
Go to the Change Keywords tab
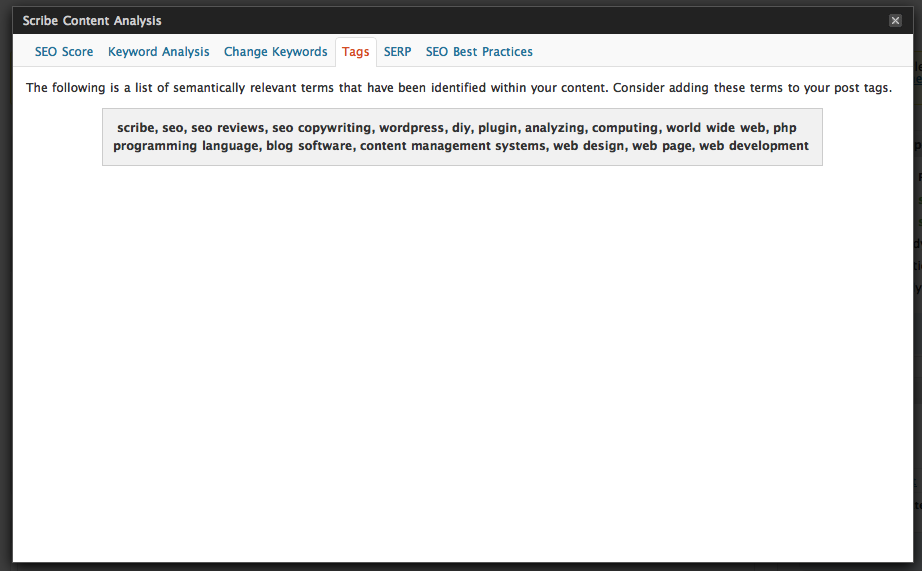click(275, 52)
